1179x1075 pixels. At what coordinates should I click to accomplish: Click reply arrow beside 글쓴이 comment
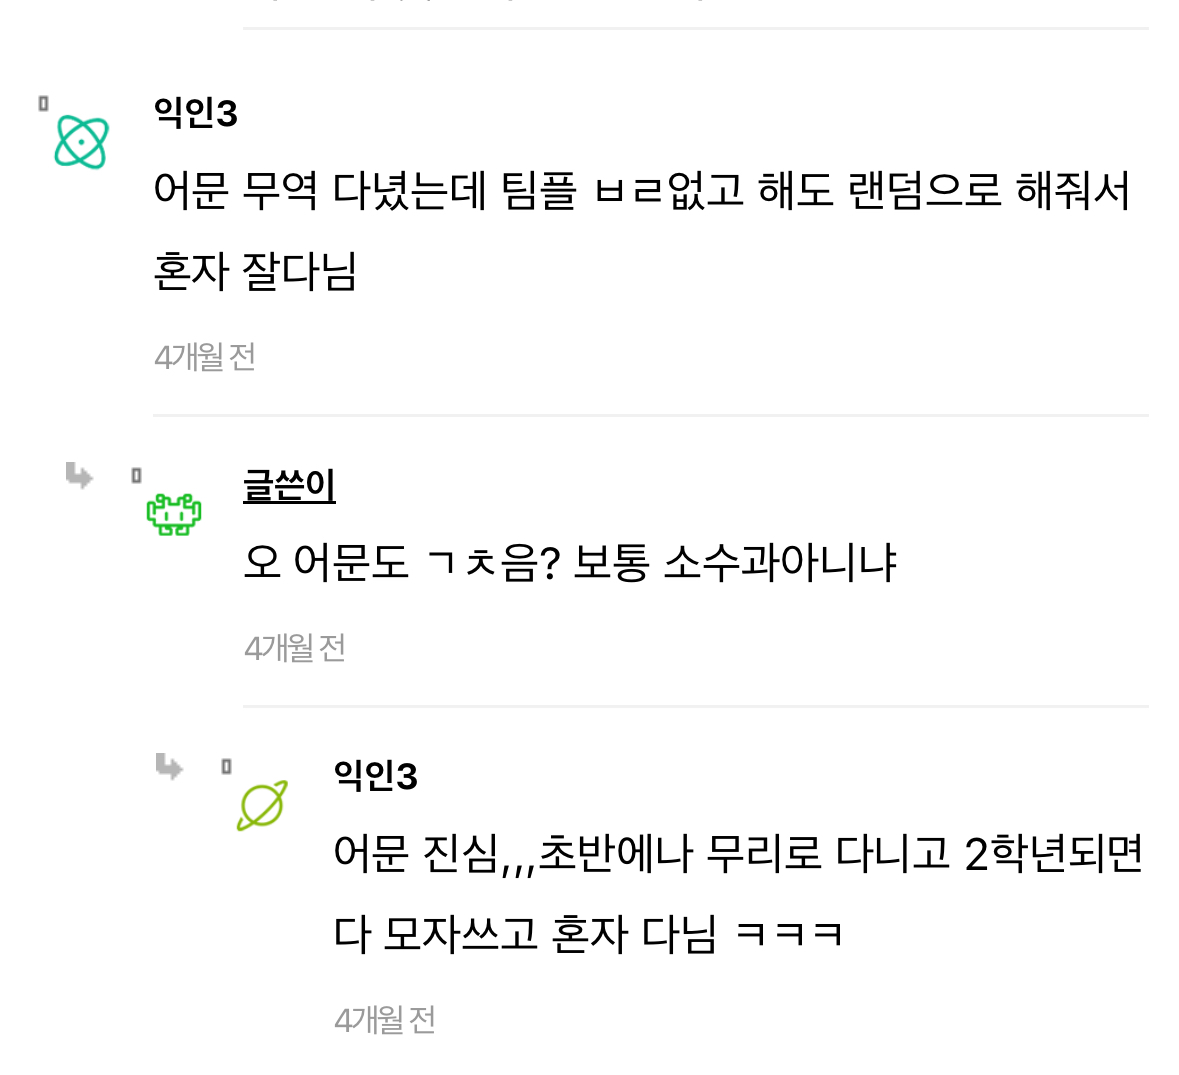pos(79,475)
